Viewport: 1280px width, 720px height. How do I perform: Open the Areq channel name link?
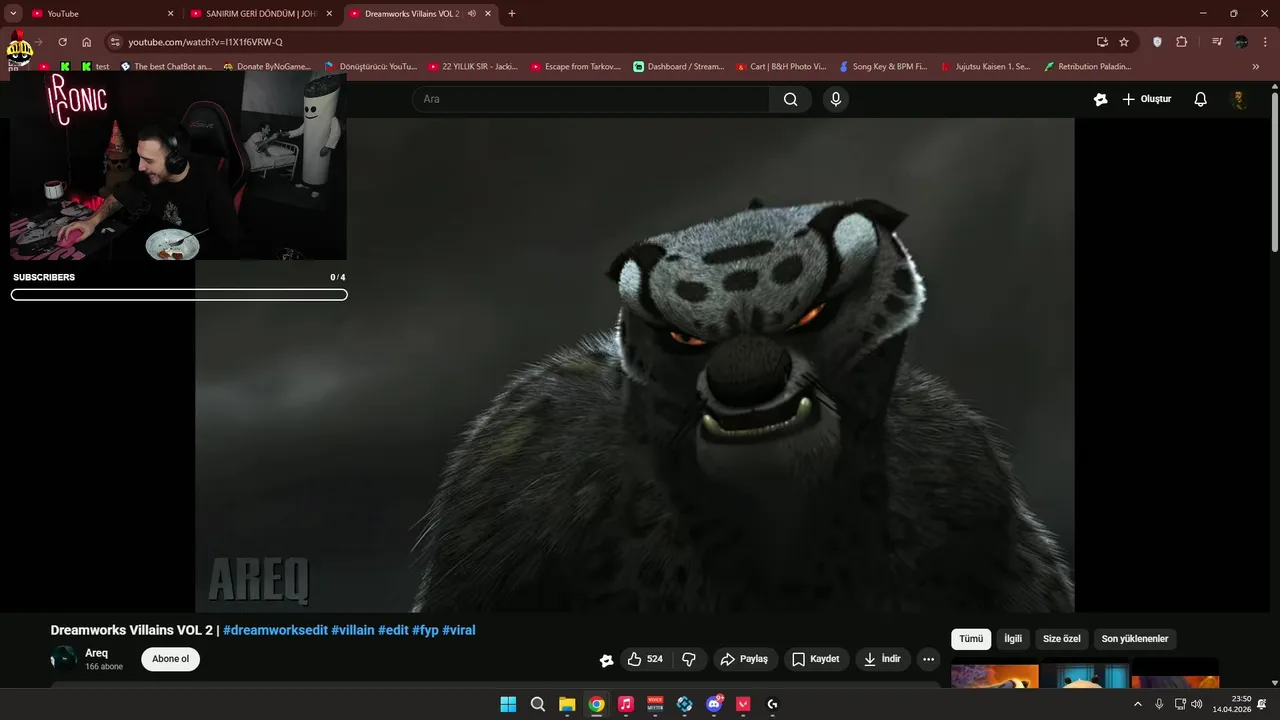[x=96, y=653]
